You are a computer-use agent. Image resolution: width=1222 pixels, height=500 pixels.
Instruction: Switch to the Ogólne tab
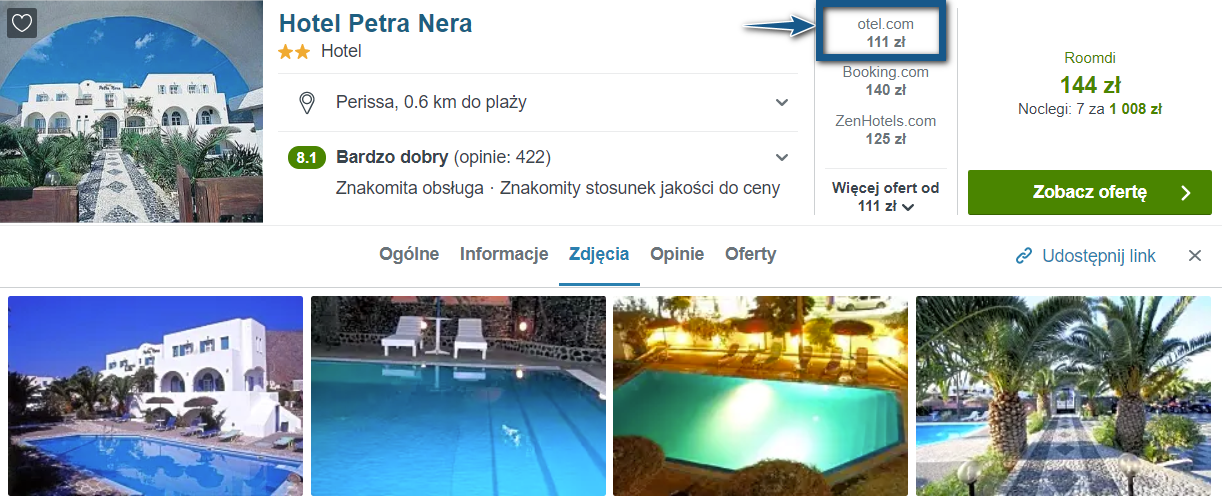pos(409,254)
